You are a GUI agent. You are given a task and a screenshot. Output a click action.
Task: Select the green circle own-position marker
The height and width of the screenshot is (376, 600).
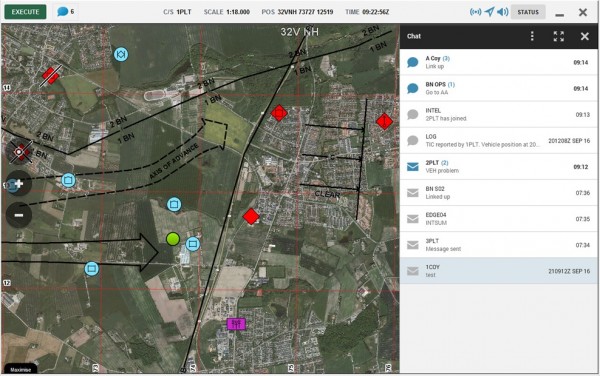tap(173, 239)
